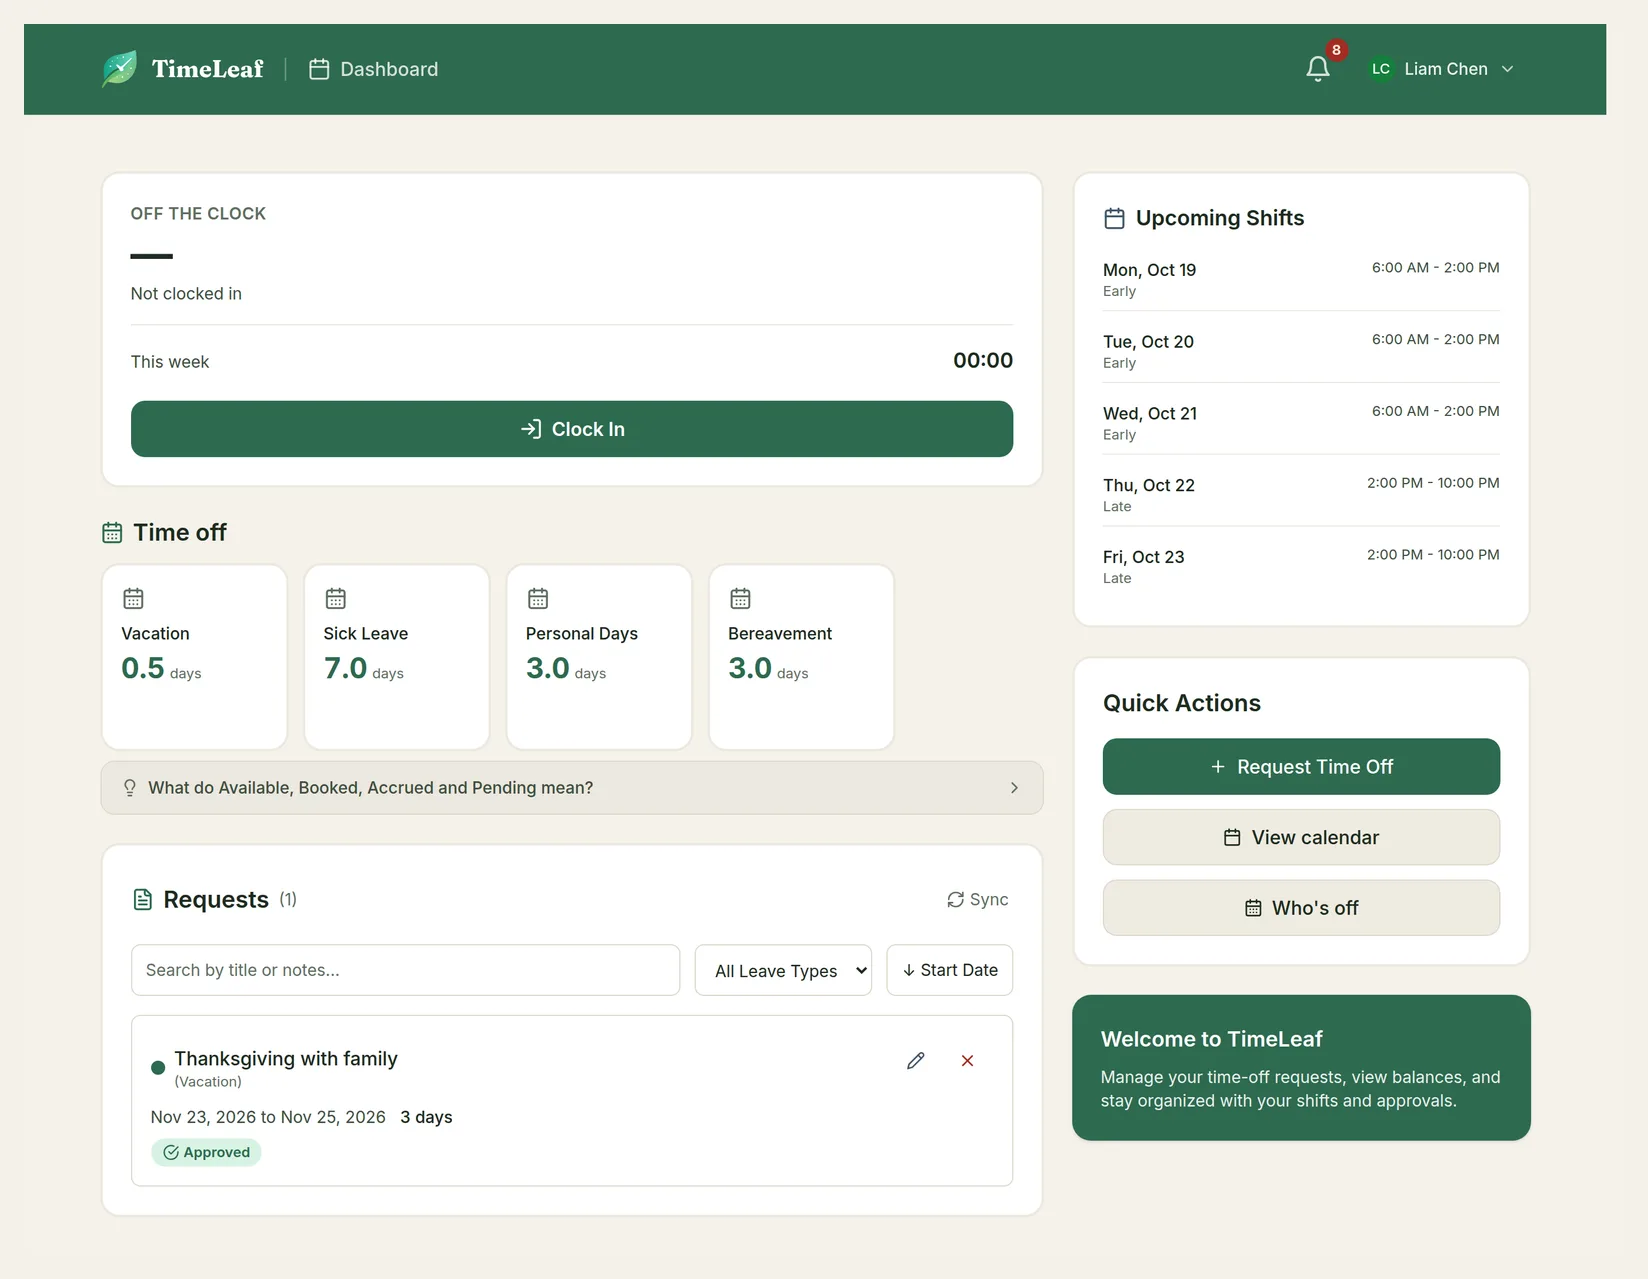This screenshot has height=1279, width=1648.
Task: Click the Dashboard calendar icon in header
Action: pos(319,69)
